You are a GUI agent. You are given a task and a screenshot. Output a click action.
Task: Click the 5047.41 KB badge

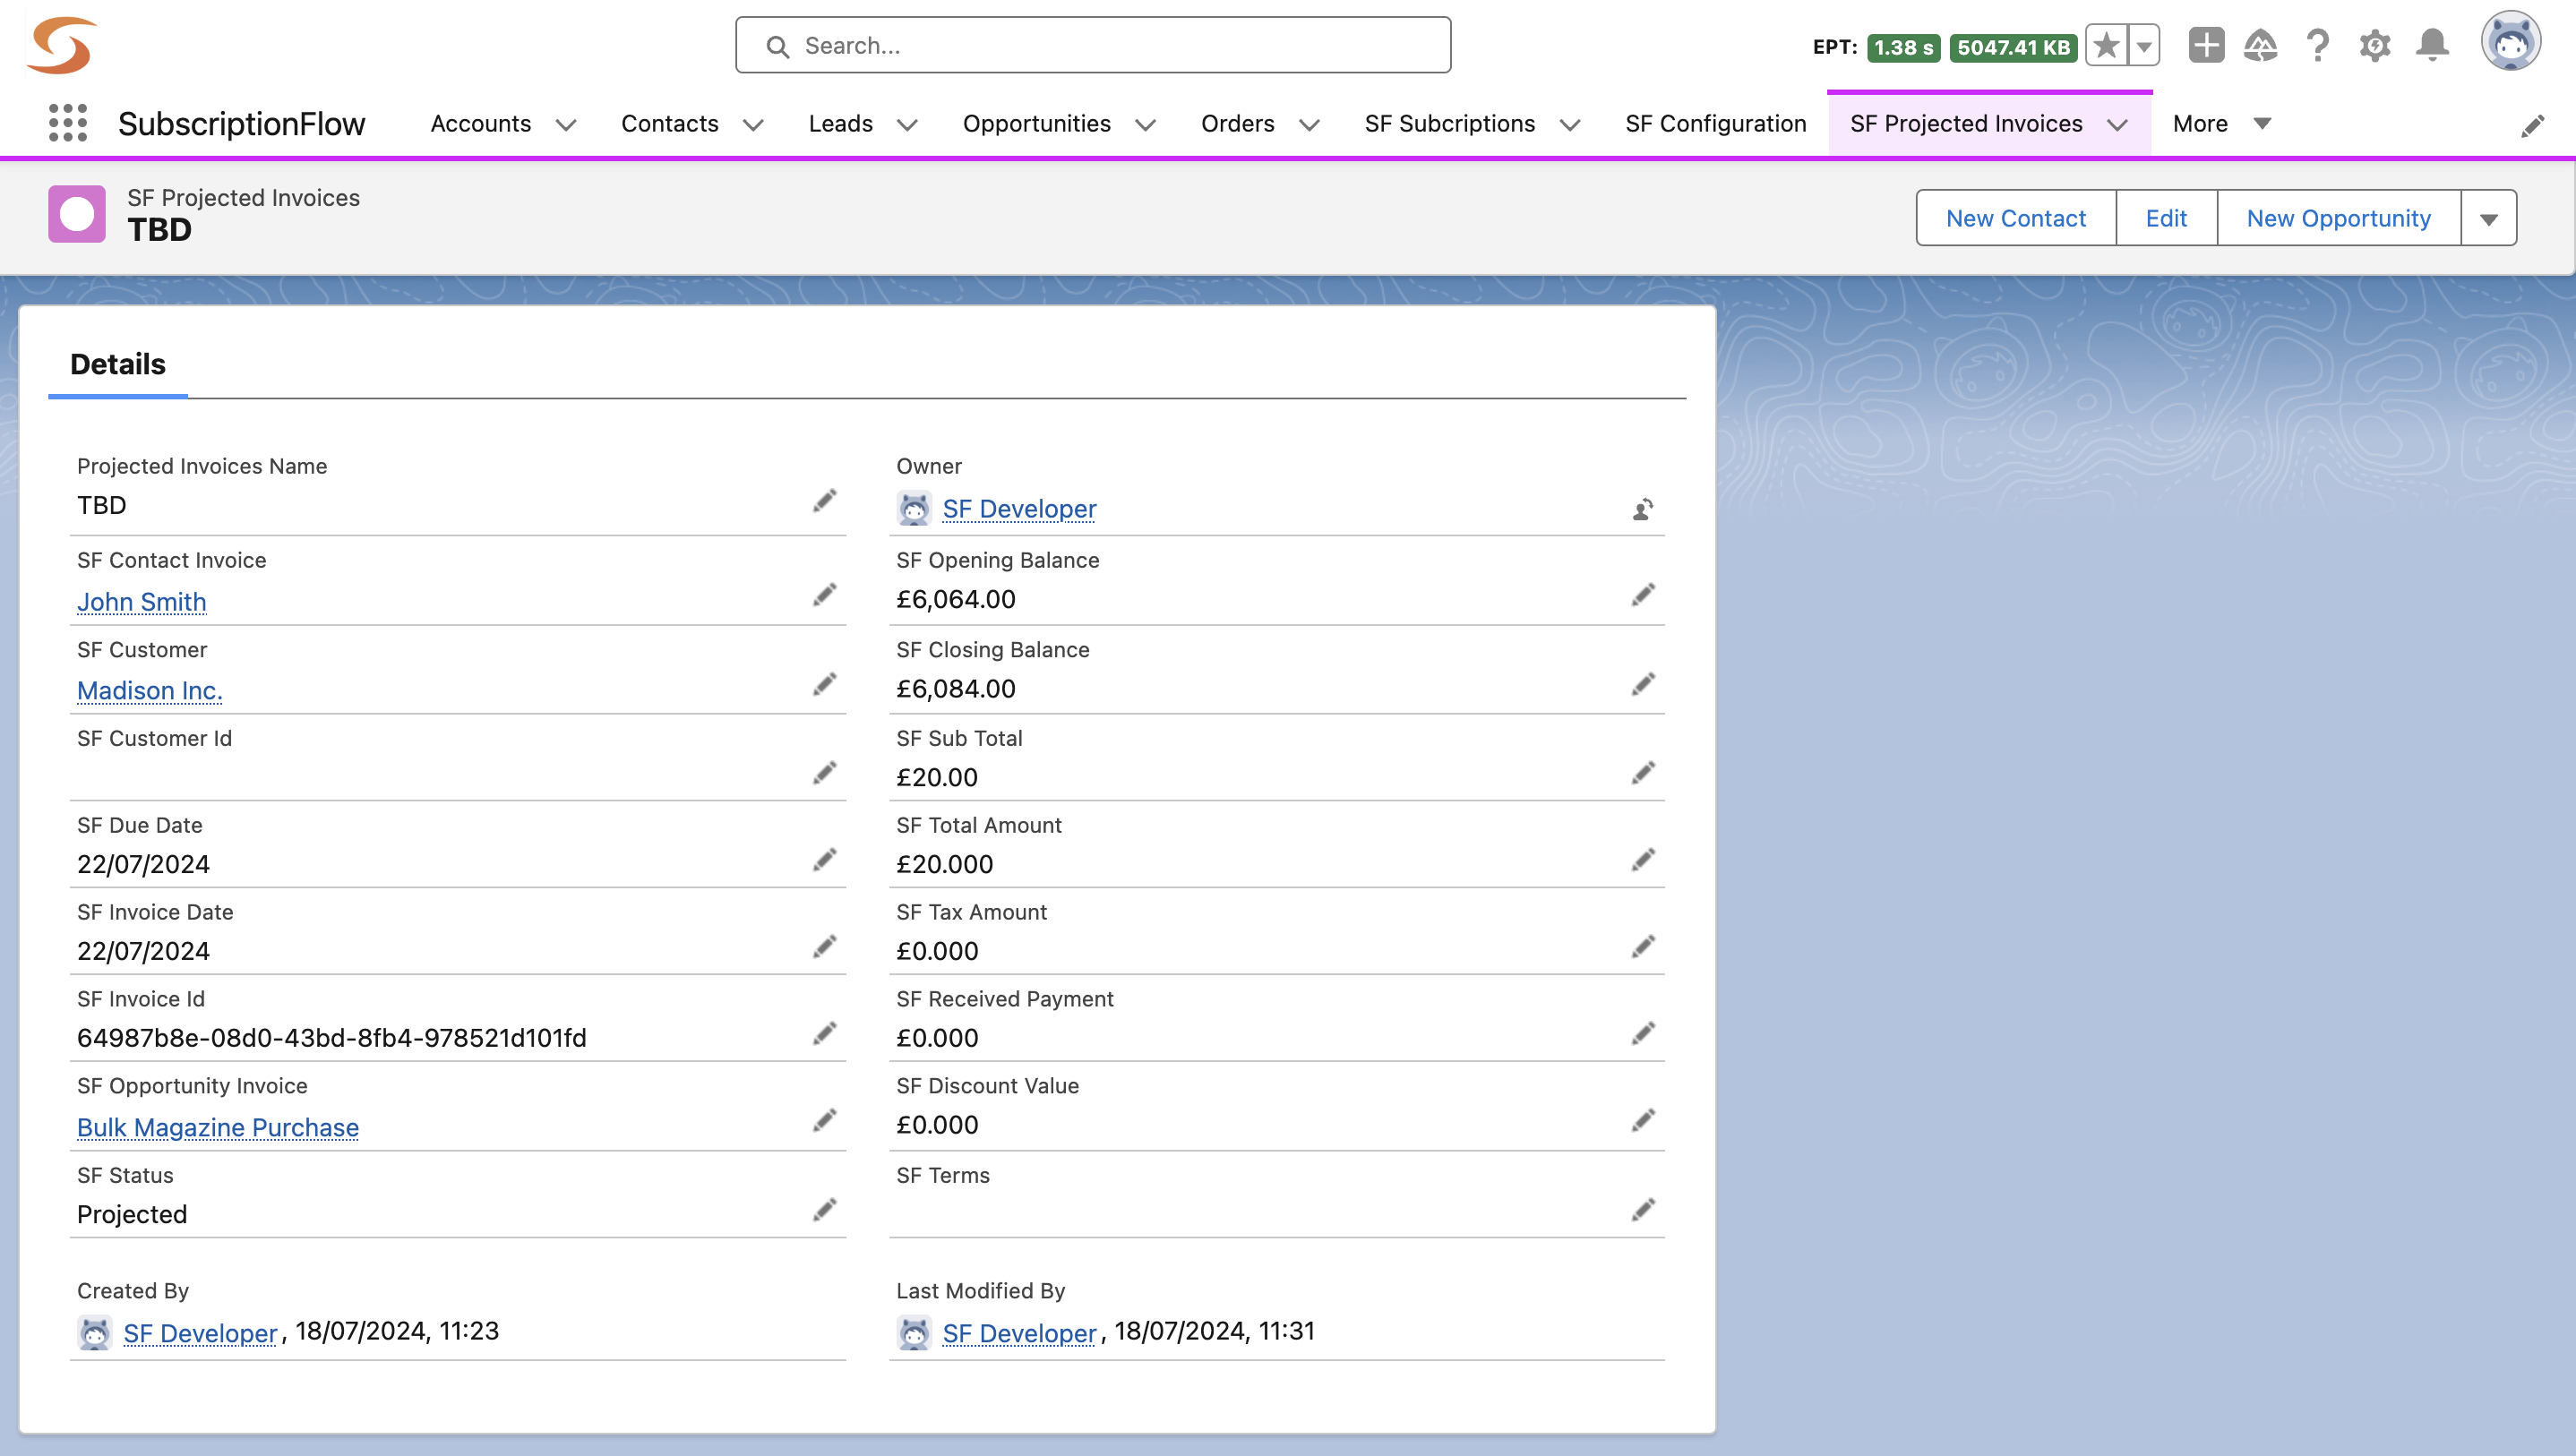[2013, 47]
